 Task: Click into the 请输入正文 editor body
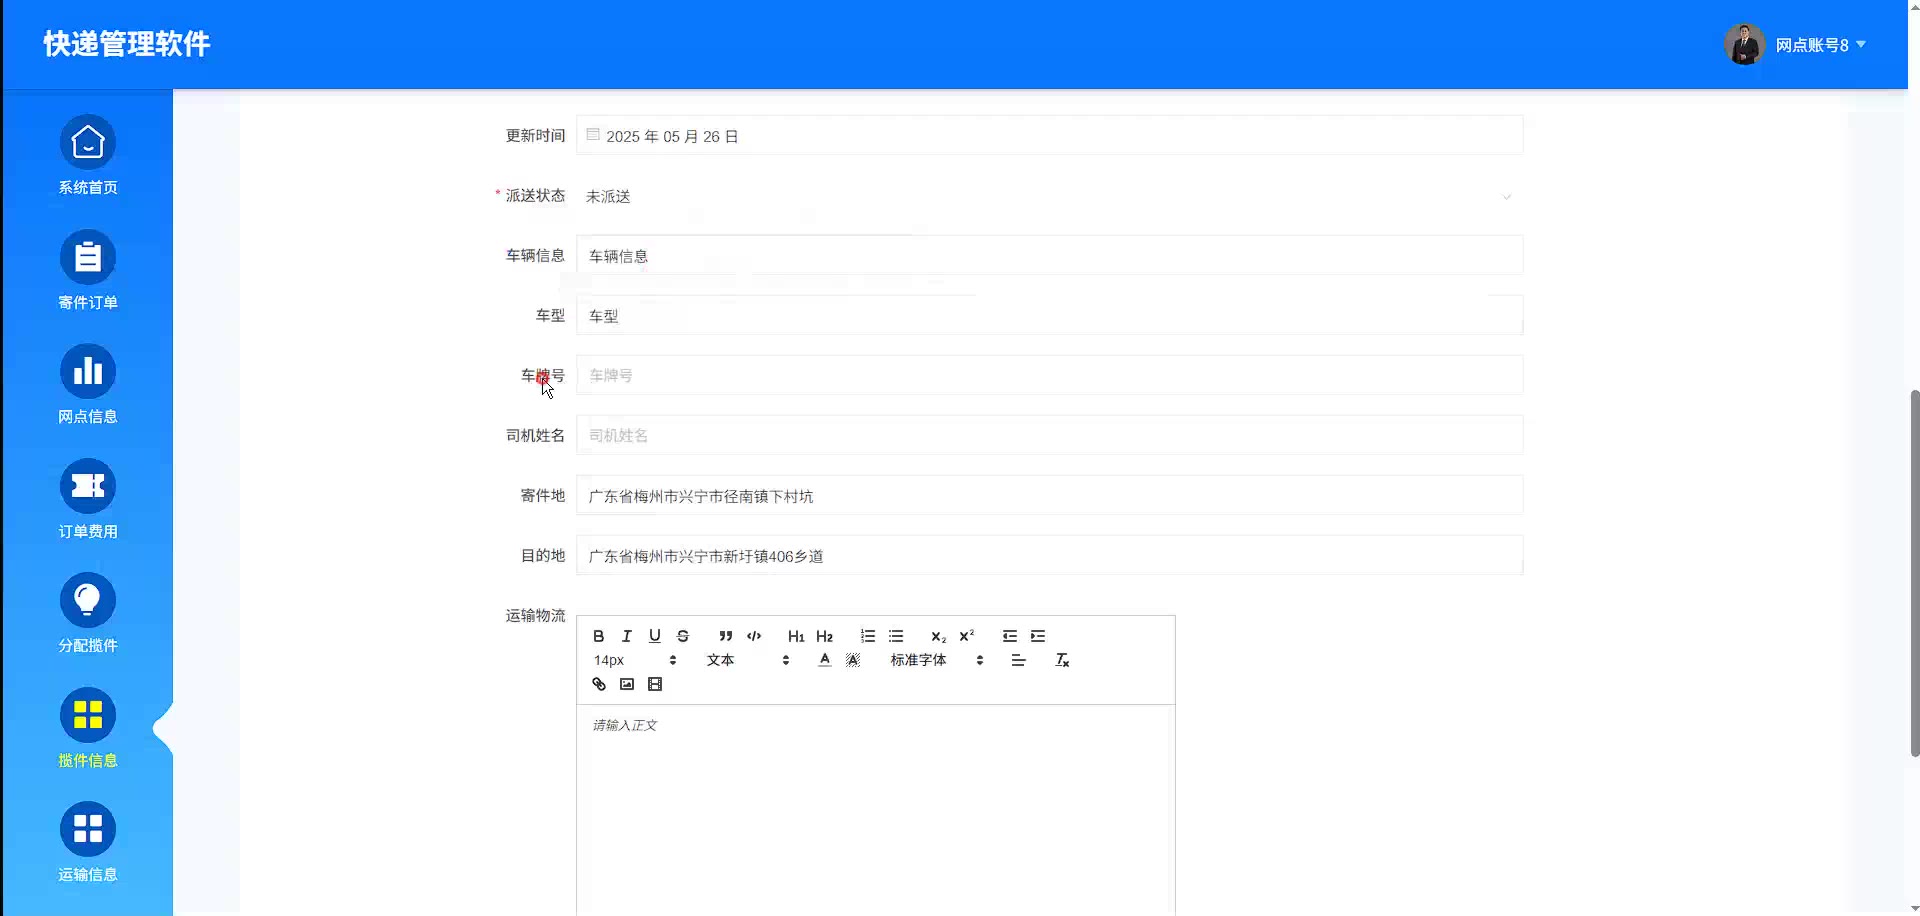coord(875,810)
